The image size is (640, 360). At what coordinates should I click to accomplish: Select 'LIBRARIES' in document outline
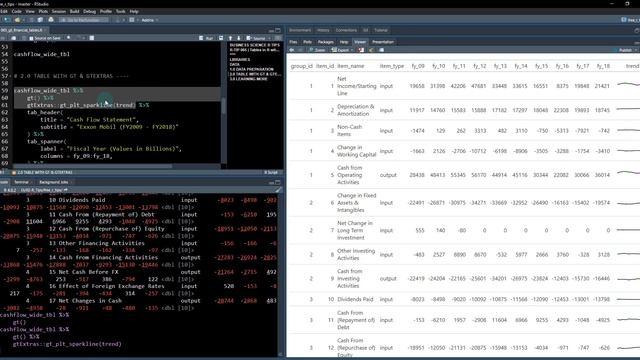tap(240, 60)
